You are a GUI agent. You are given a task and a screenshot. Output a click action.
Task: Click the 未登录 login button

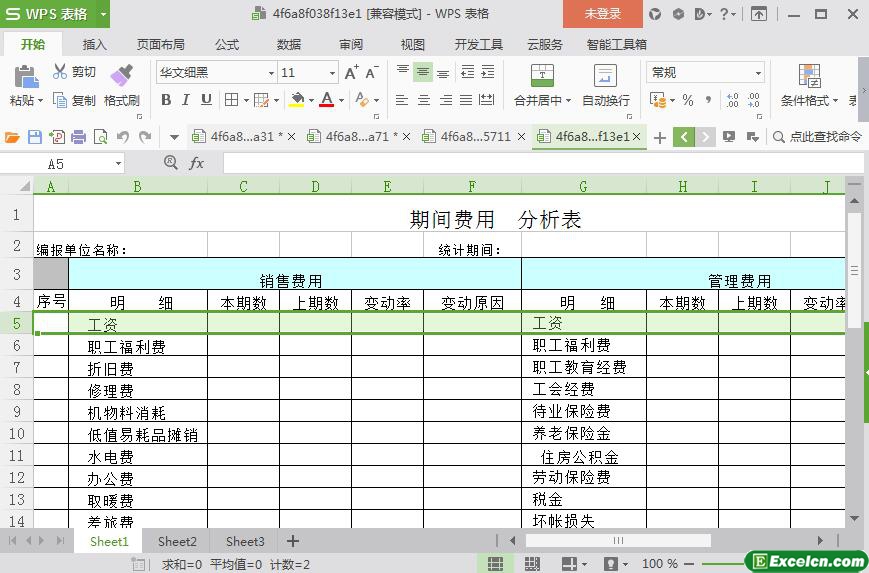click(x=602, y=14)
